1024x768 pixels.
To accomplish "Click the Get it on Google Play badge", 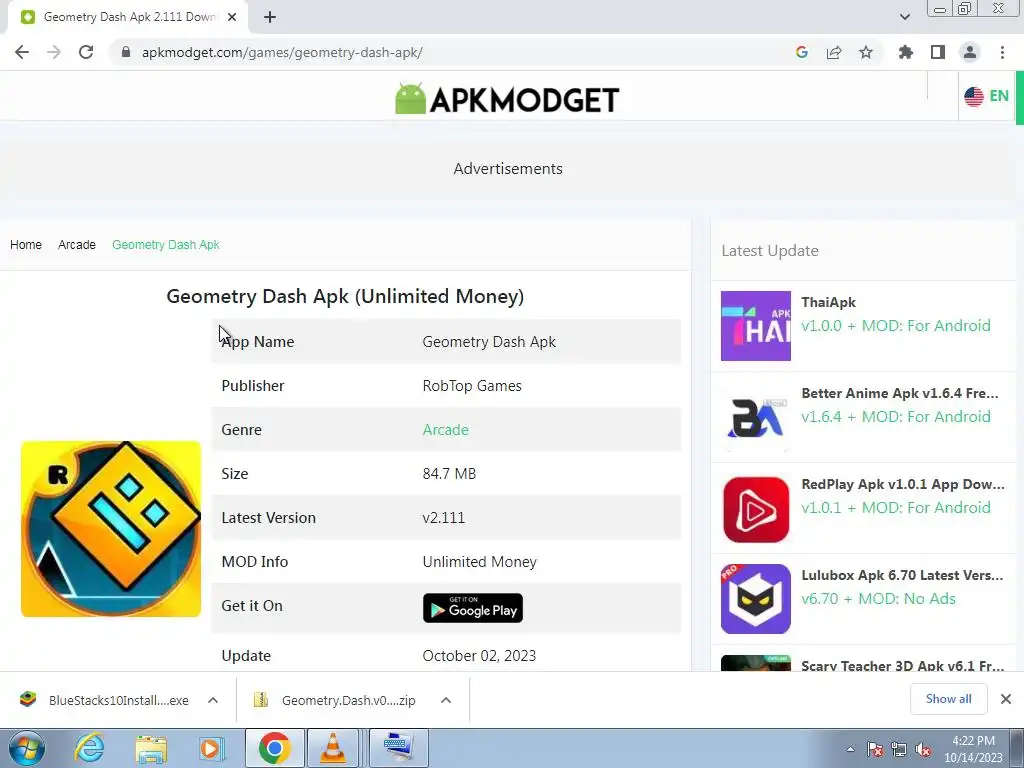I will coord(473,608).
